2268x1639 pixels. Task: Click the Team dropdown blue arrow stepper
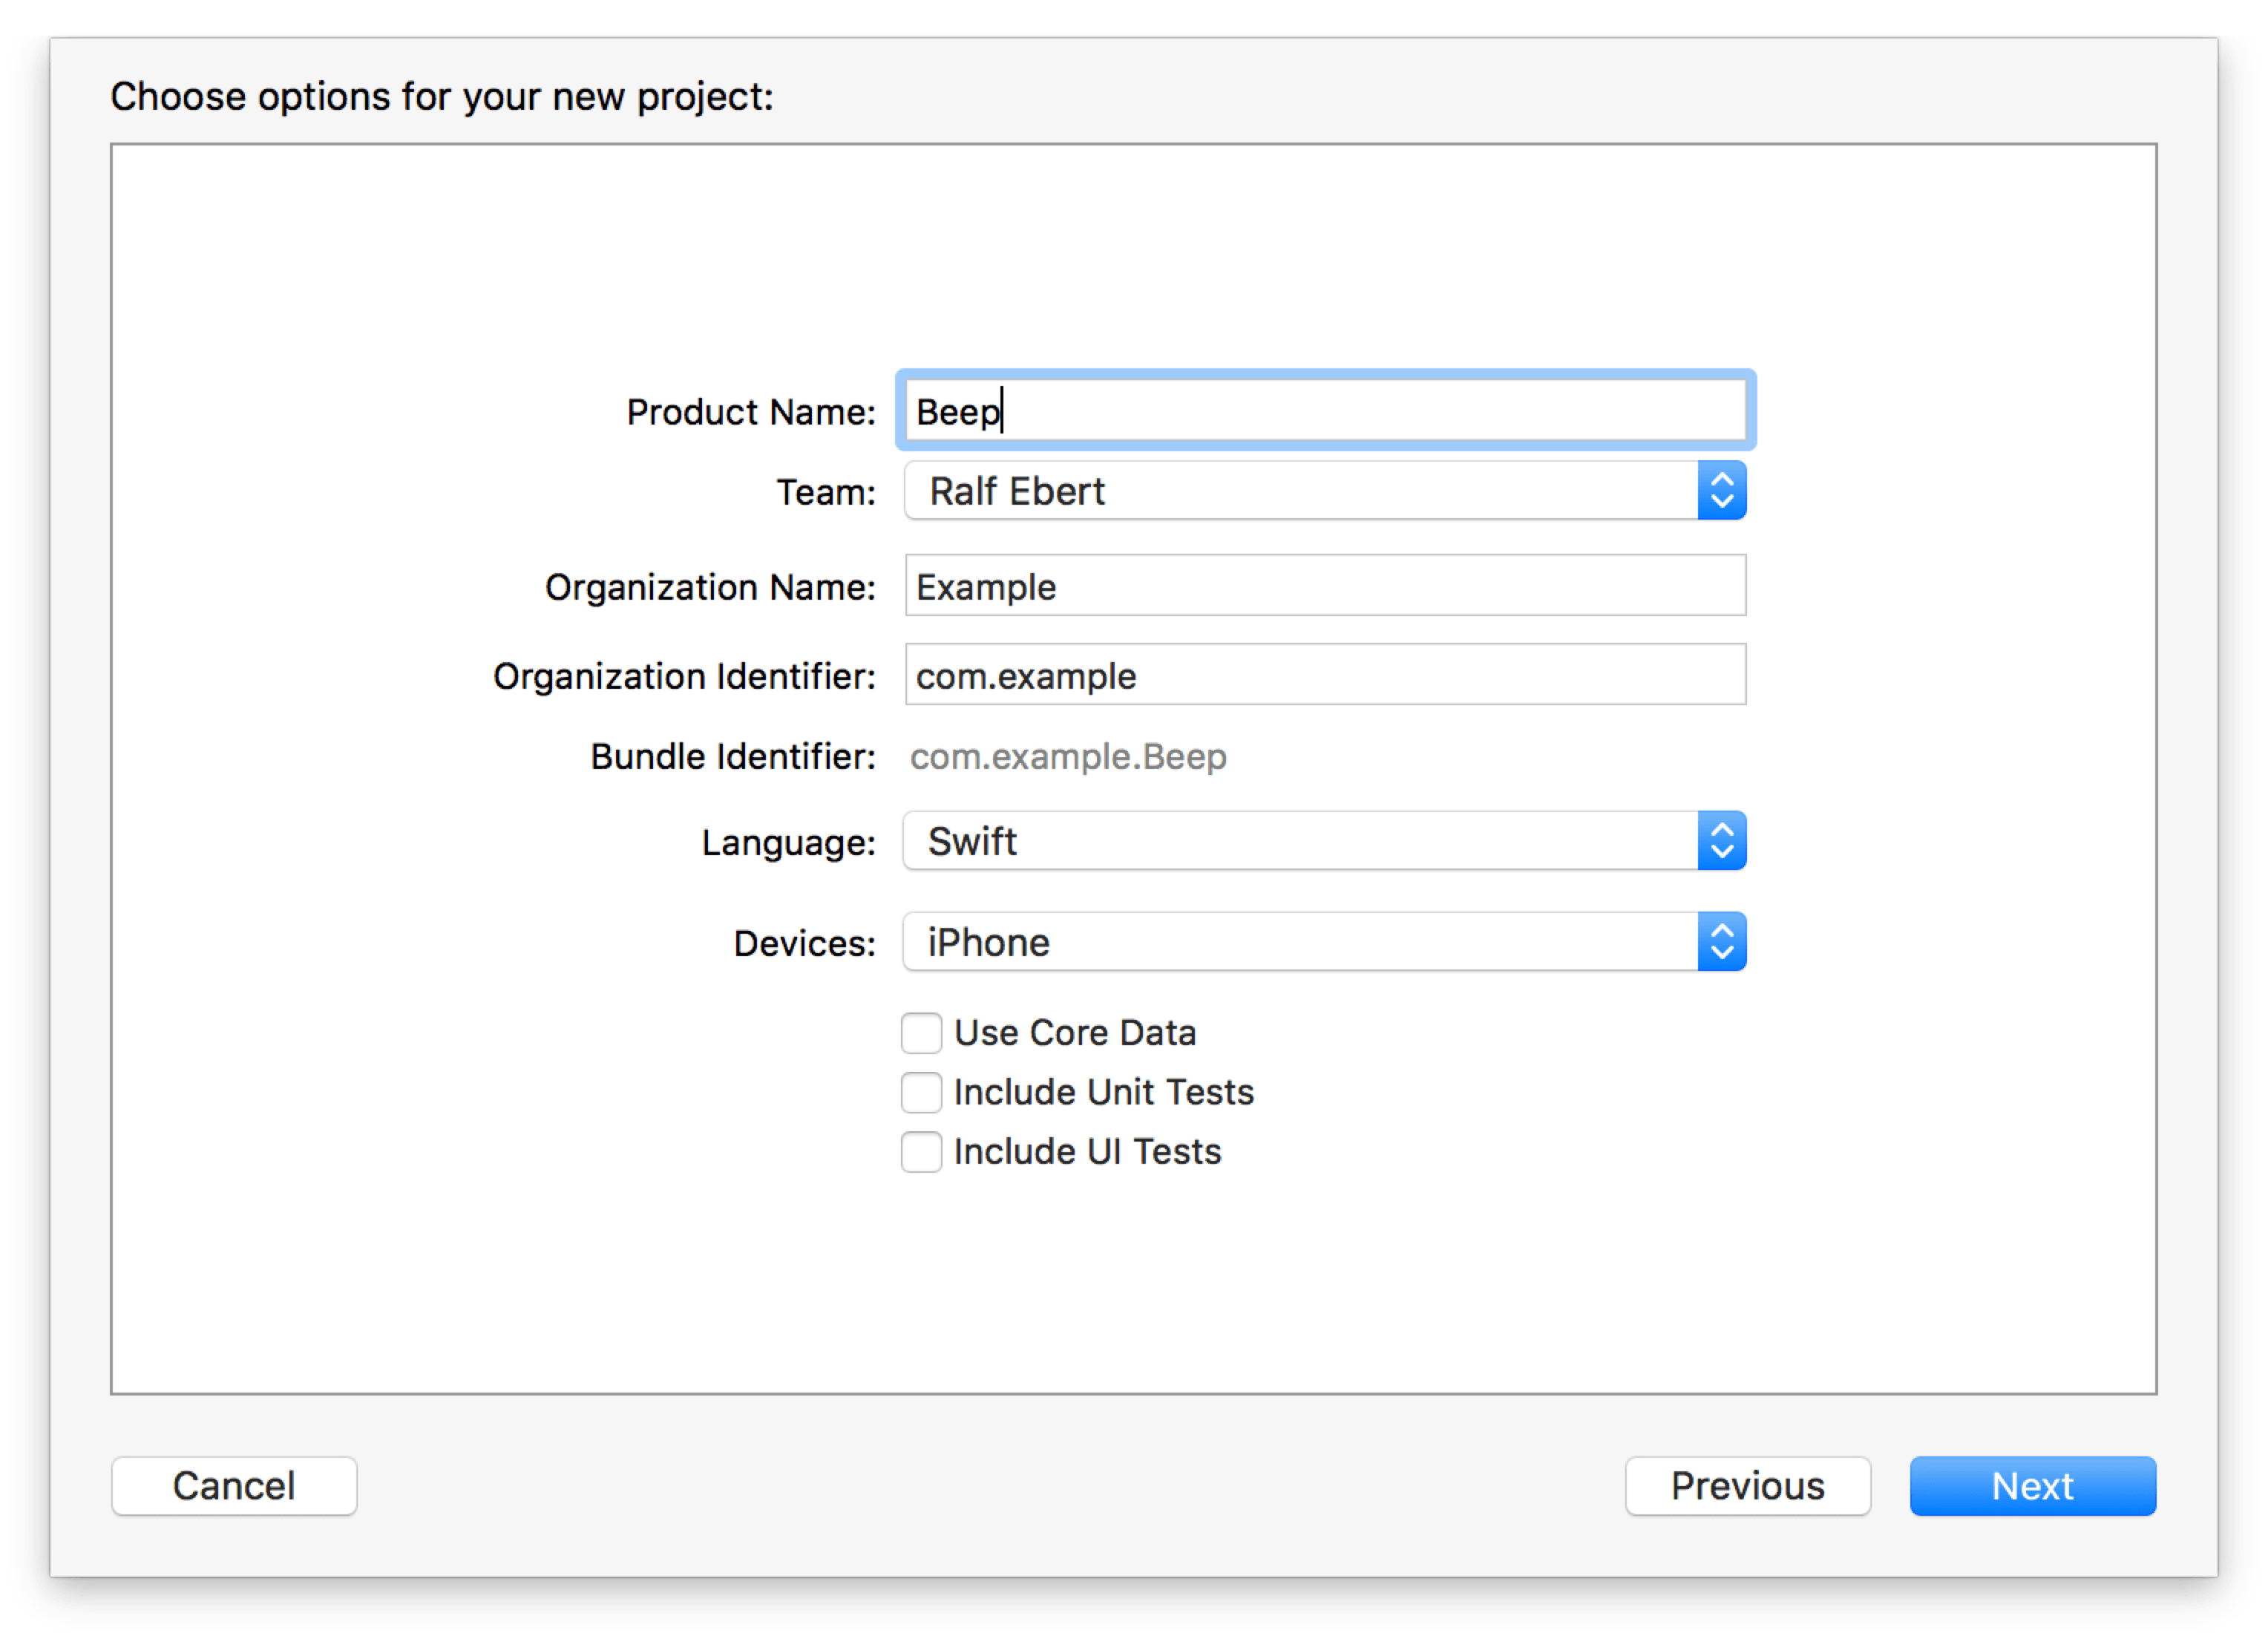point(1721,491)
